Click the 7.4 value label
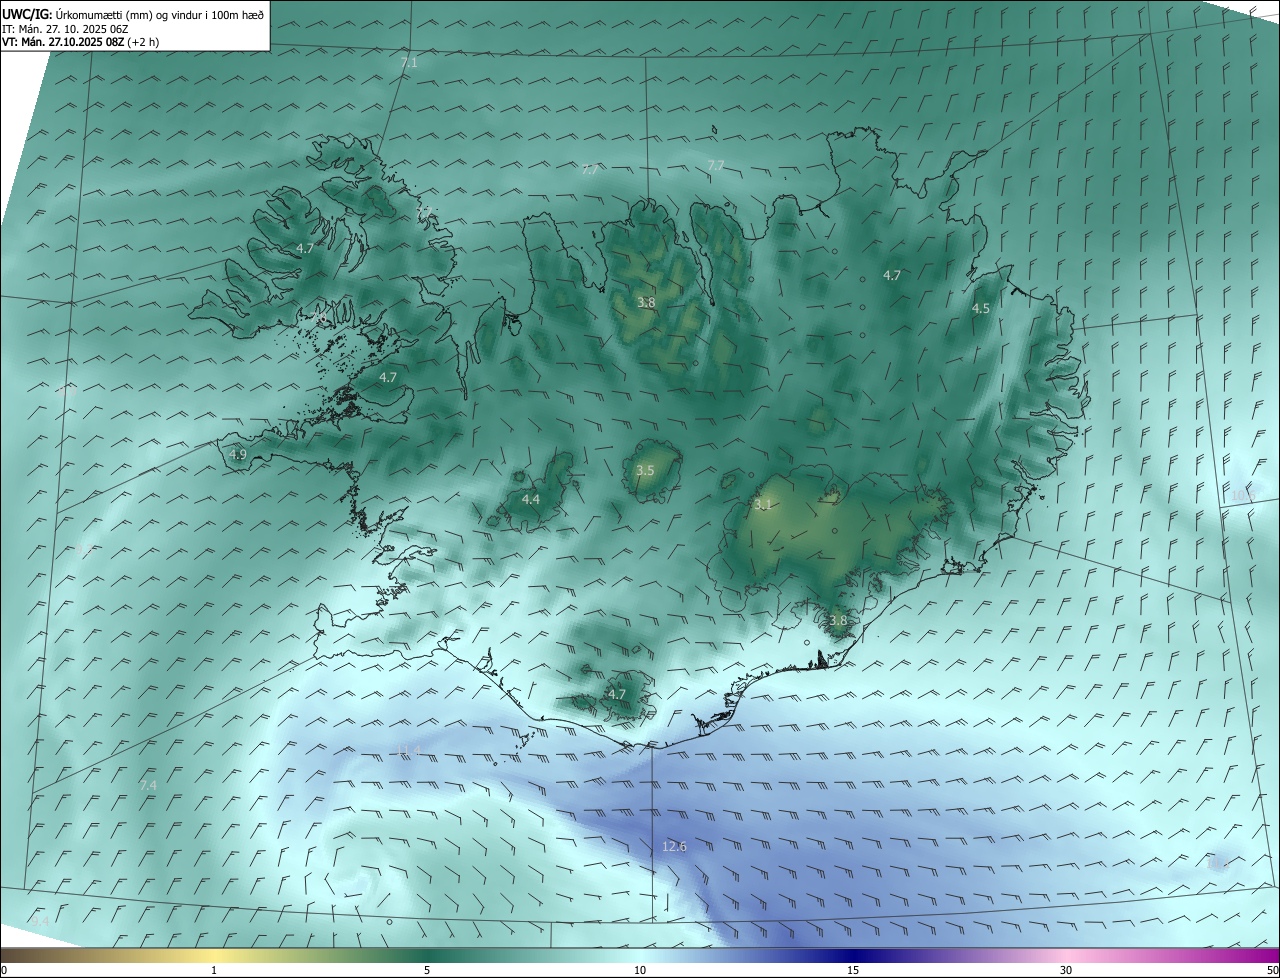Screen dimensions: 1280x978 (148, 786)
